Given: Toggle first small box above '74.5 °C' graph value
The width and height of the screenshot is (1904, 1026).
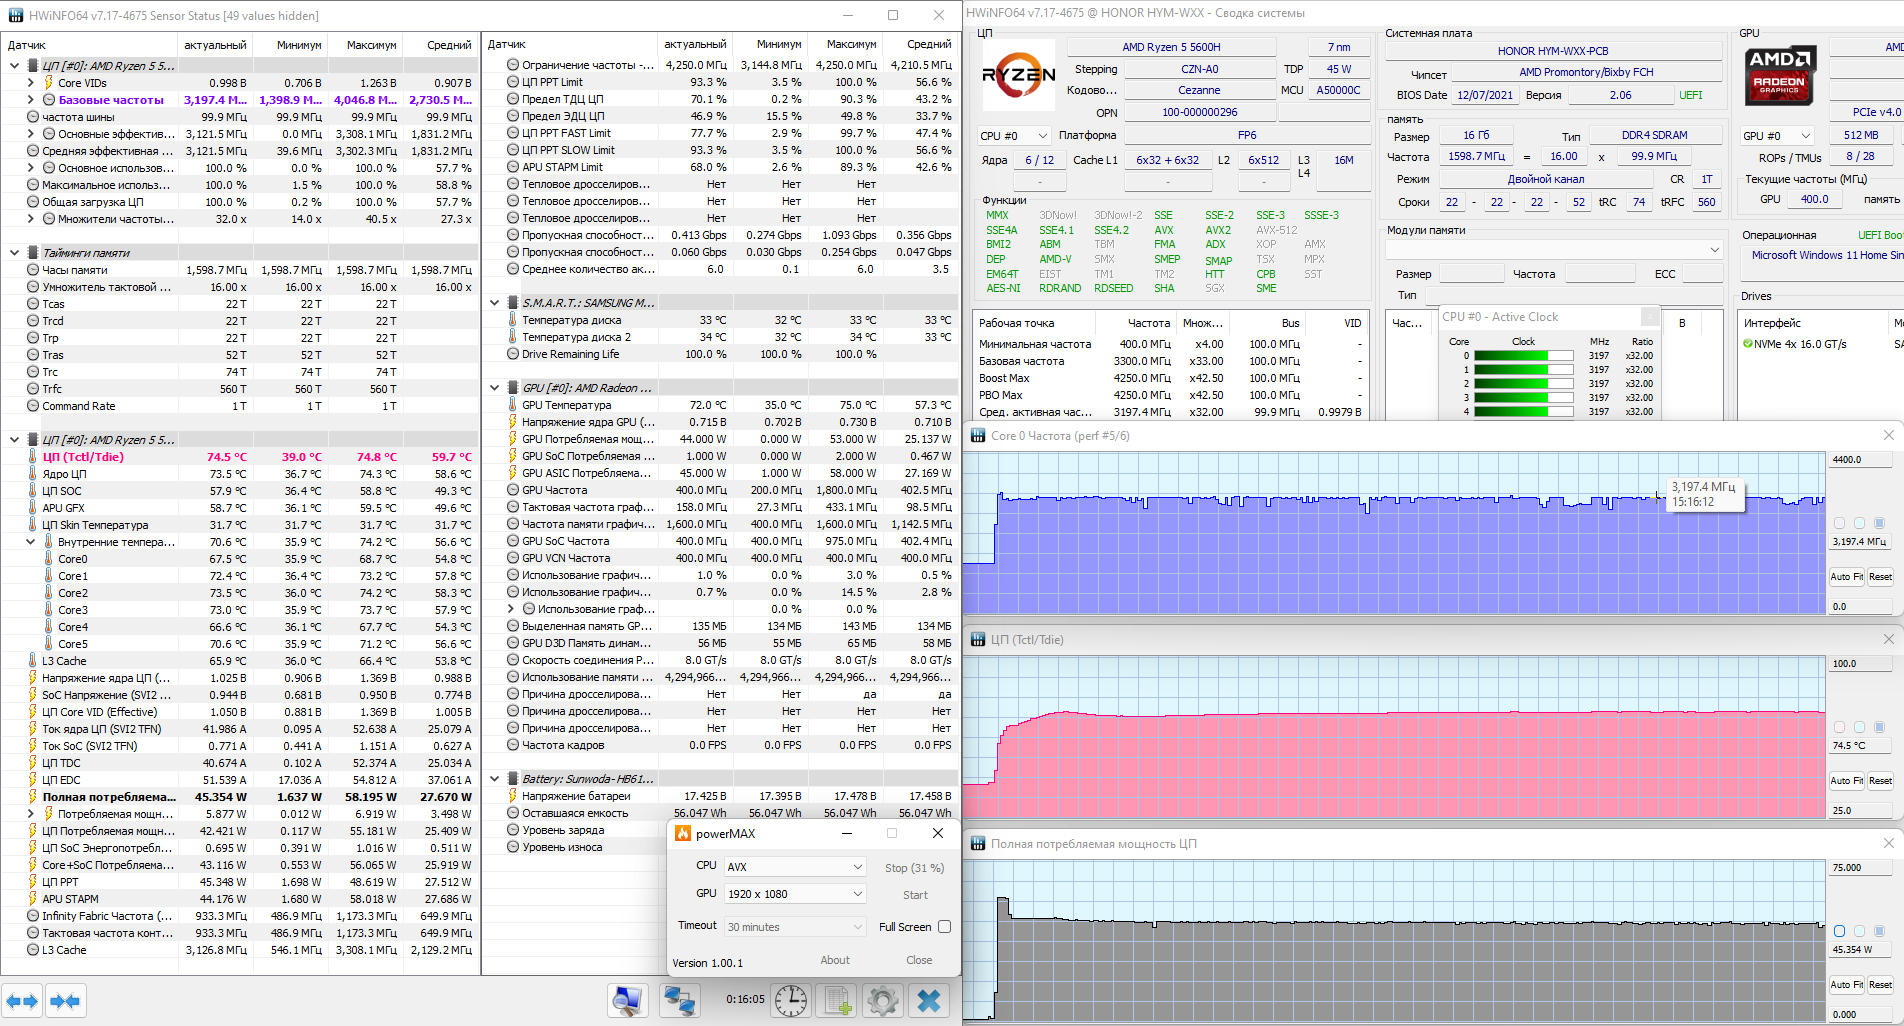Looking at the screenshot, I should (1839, 727).
